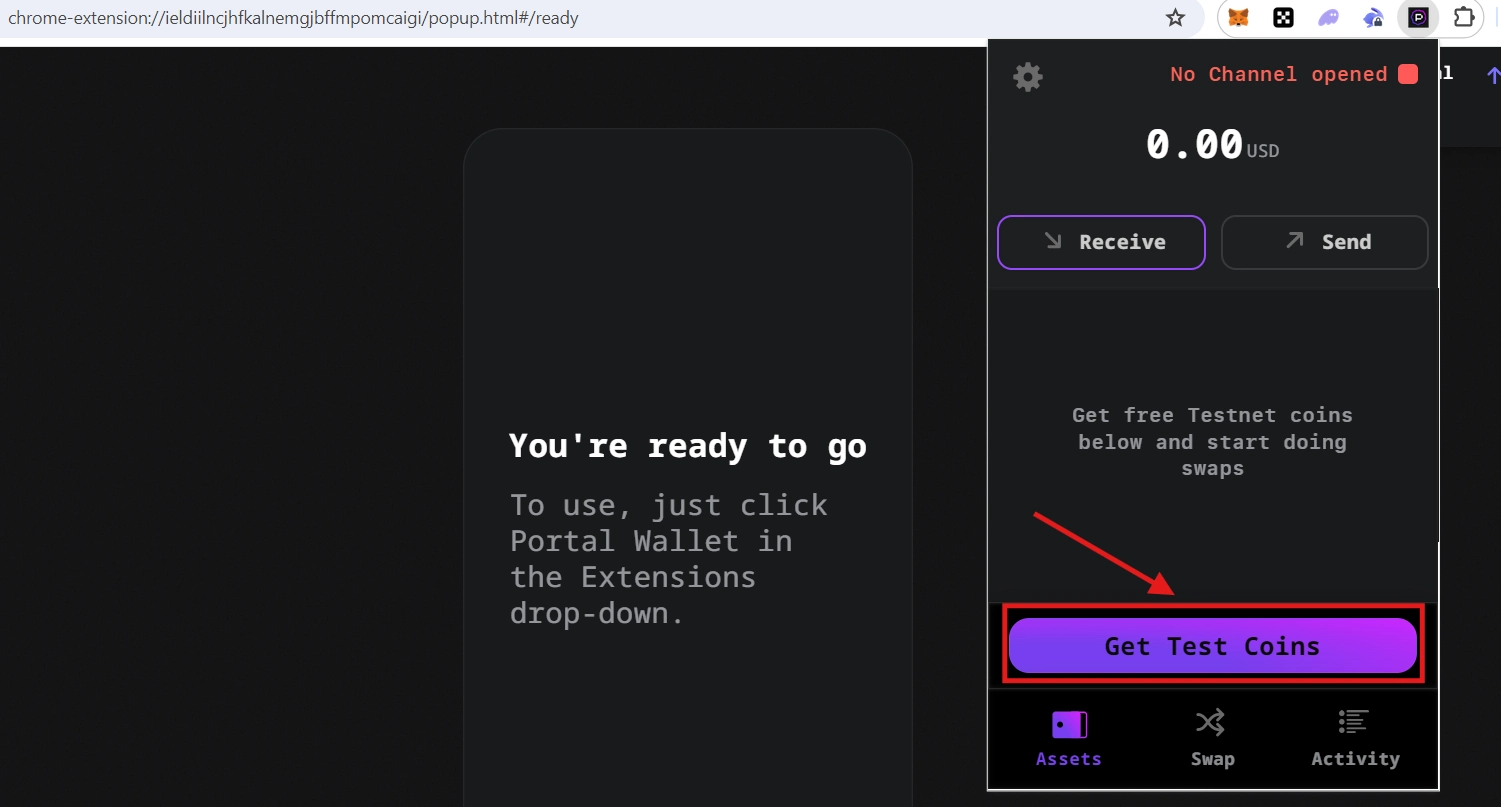Click the 'Get free Testnet coins' message
This screenshot has width=1501, height=807.
click(x=1212, y=442)
